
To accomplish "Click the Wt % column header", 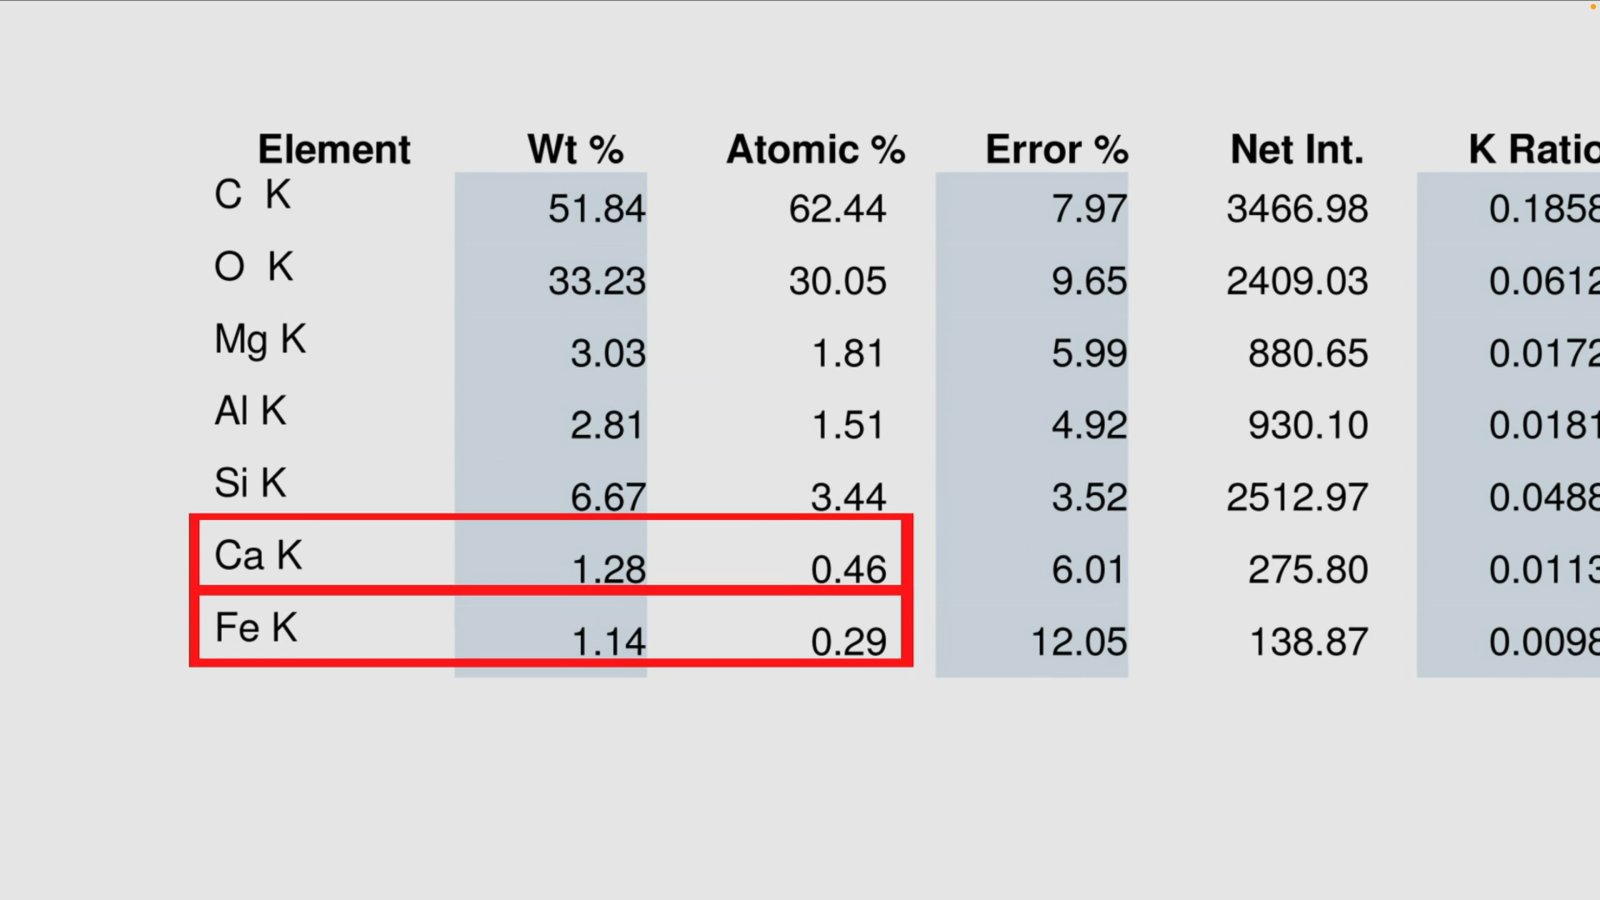I will click(x=575, y=150).
